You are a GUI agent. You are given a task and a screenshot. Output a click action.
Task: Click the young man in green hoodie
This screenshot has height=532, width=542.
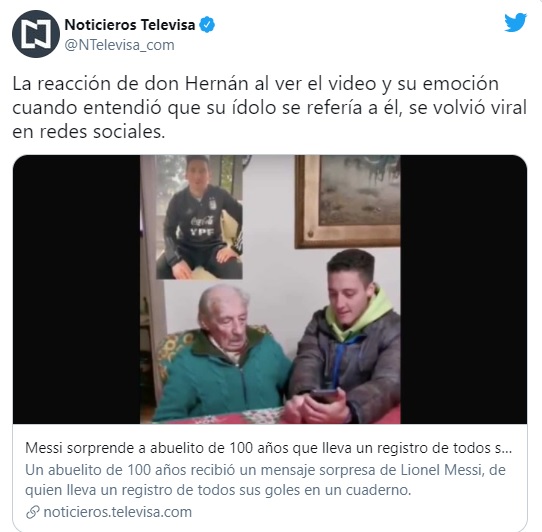(347, 336)
